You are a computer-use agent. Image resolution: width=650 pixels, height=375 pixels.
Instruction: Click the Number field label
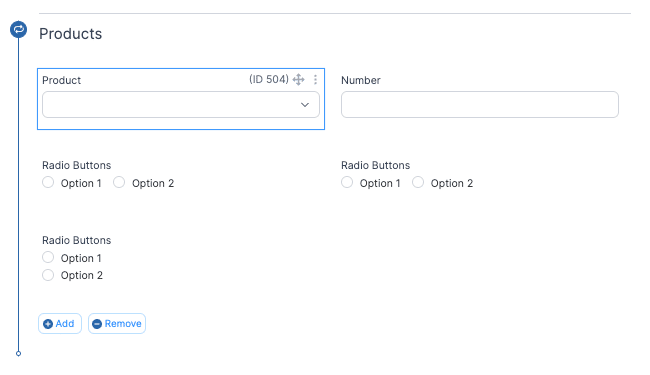coord(361,80)
